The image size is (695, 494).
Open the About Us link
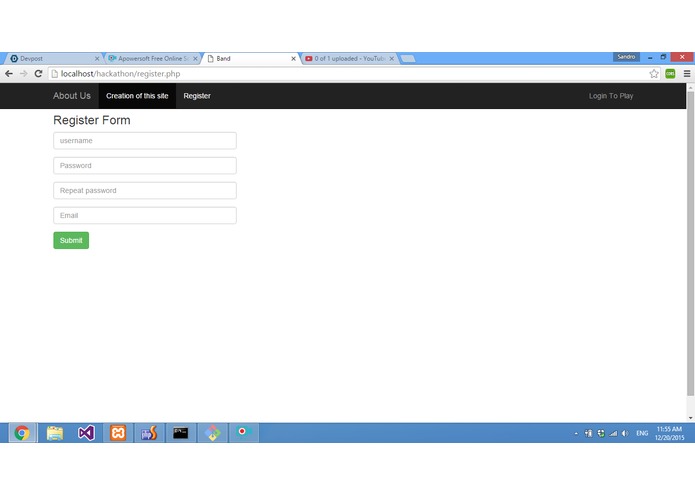point(72,96)
